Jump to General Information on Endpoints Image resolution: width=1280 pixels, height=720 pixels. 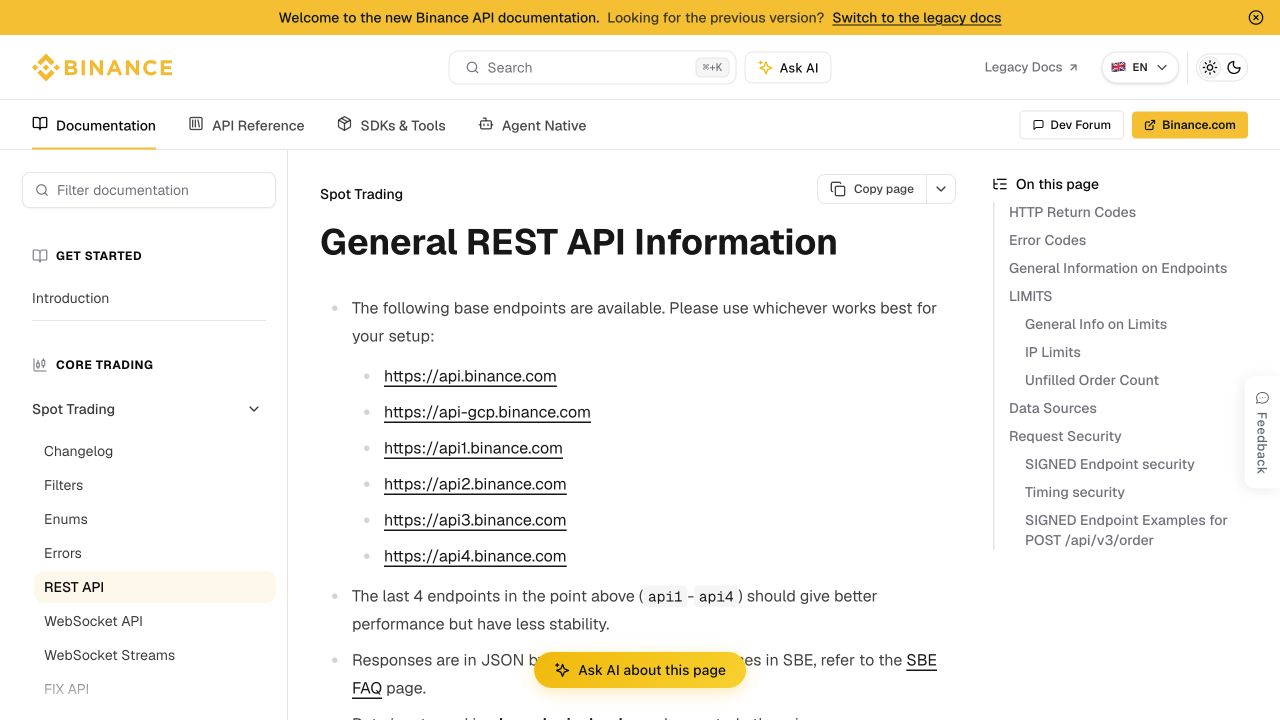pyautogui.click(x=1118, y=268)
